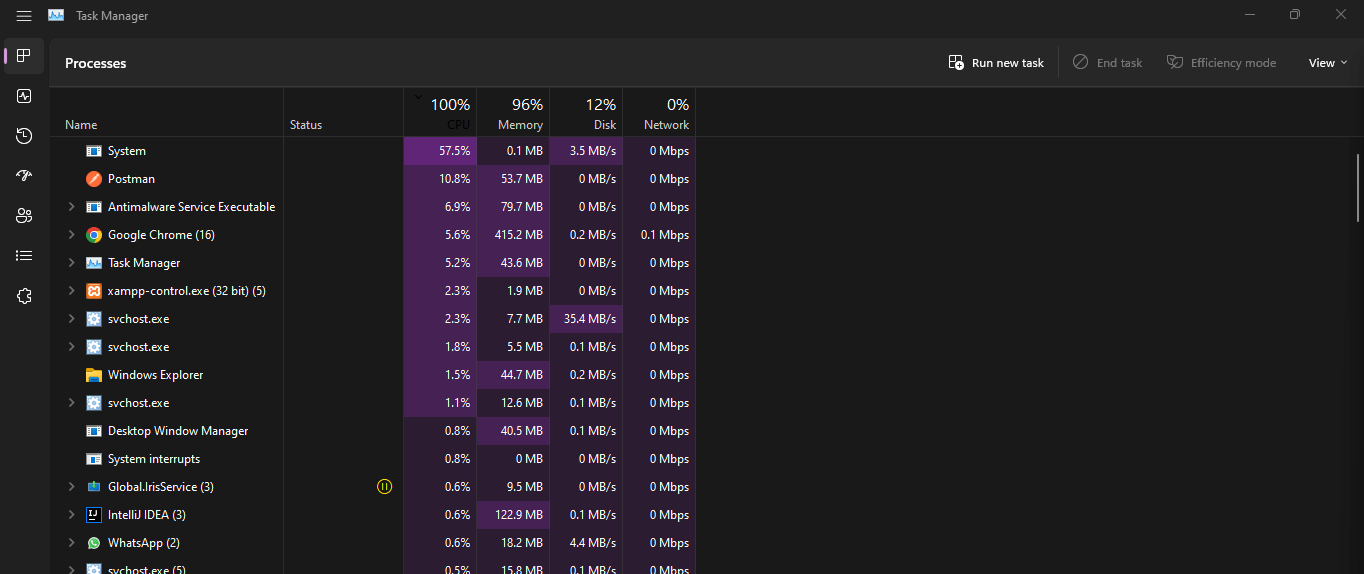Image resolution: width=1364 pixels, height=574 pixels.
Task: Open the View dropdown menu
Action: tap(1328, 63)
